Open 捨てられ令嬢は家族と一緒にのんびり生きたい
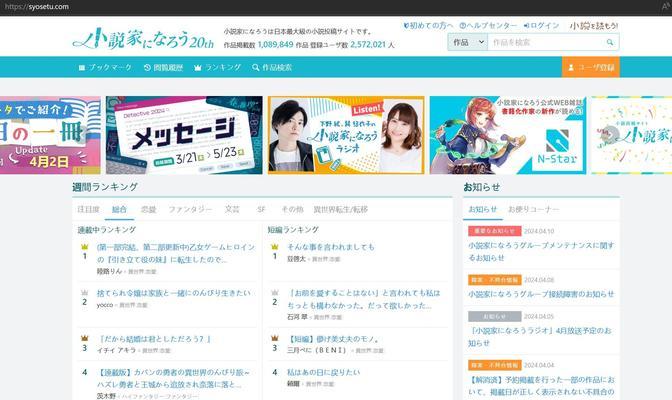This screenshot has width=672, height=400. tap(174, 293)
